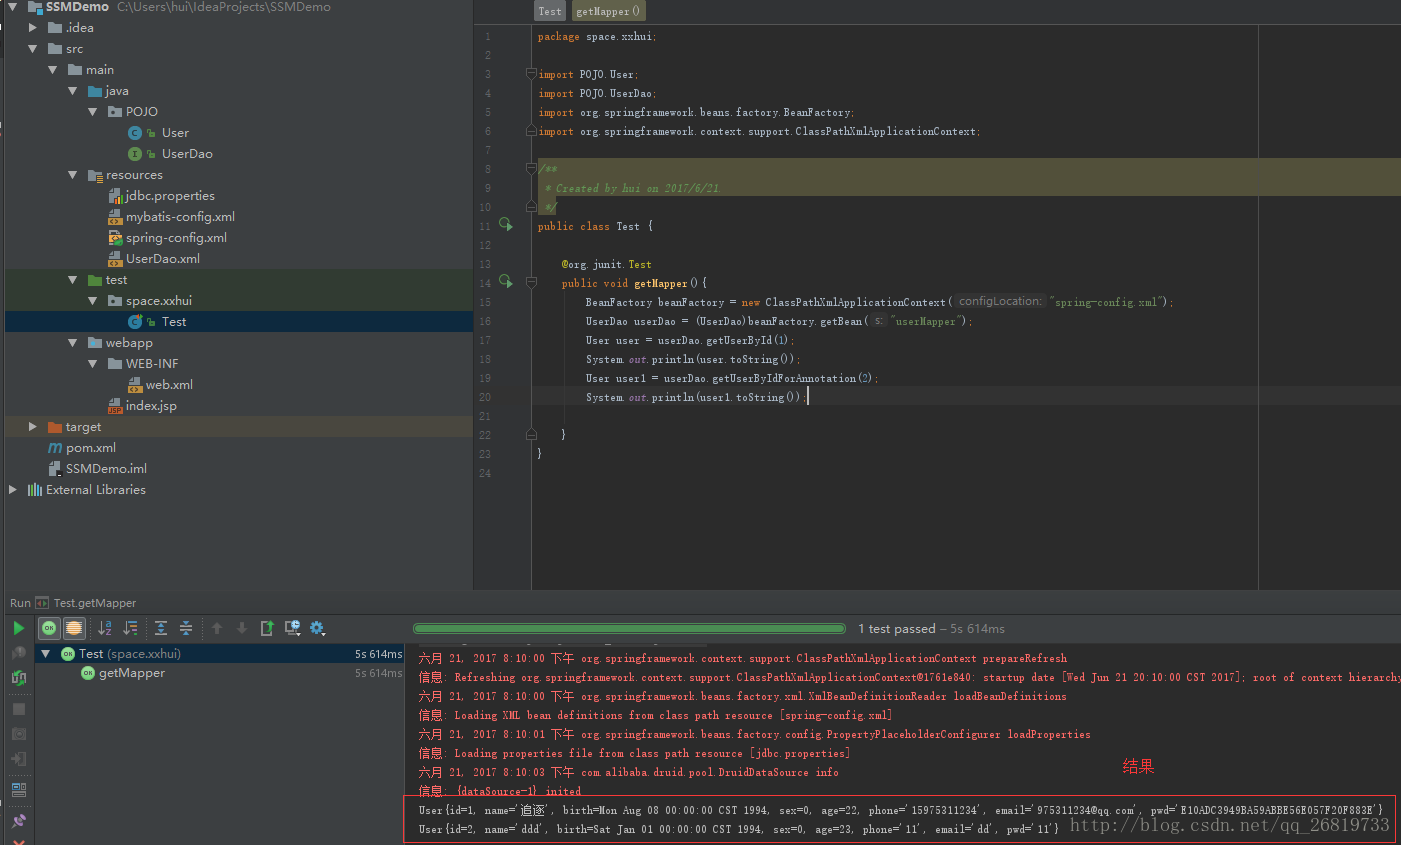The image size is (1401, 845).
Task: Click the User{id=1 console output line
Action: click(900, 810)
